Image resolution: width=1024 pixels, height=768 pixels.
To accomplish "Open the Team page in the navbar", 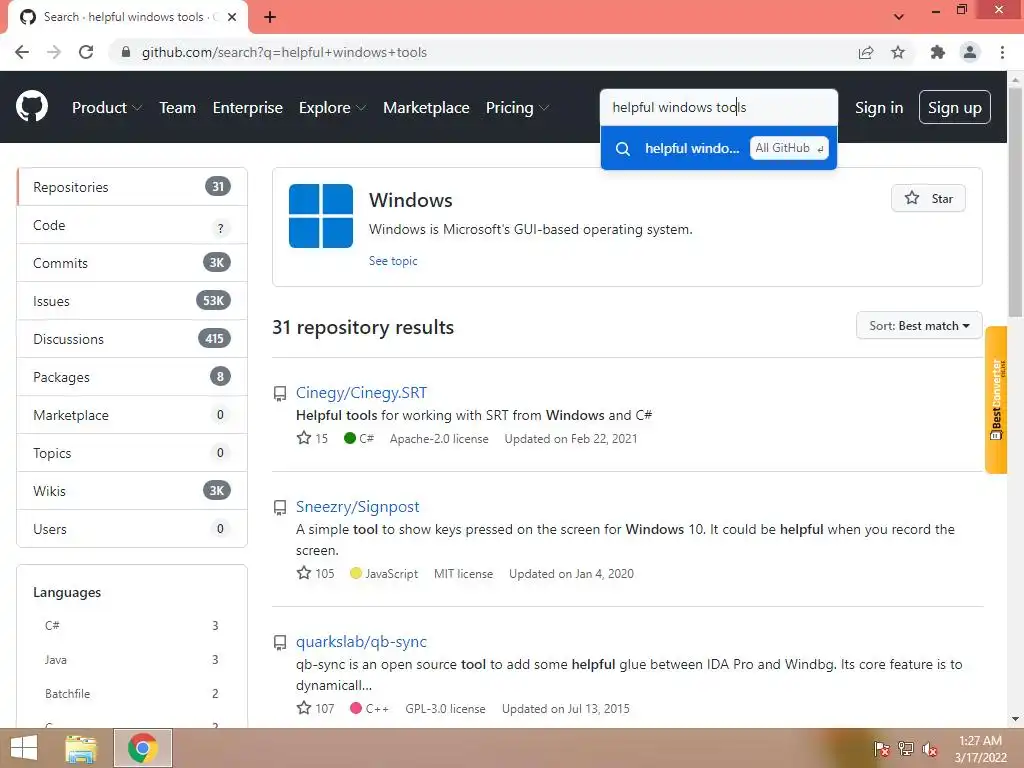I will [x=178, y=108].
